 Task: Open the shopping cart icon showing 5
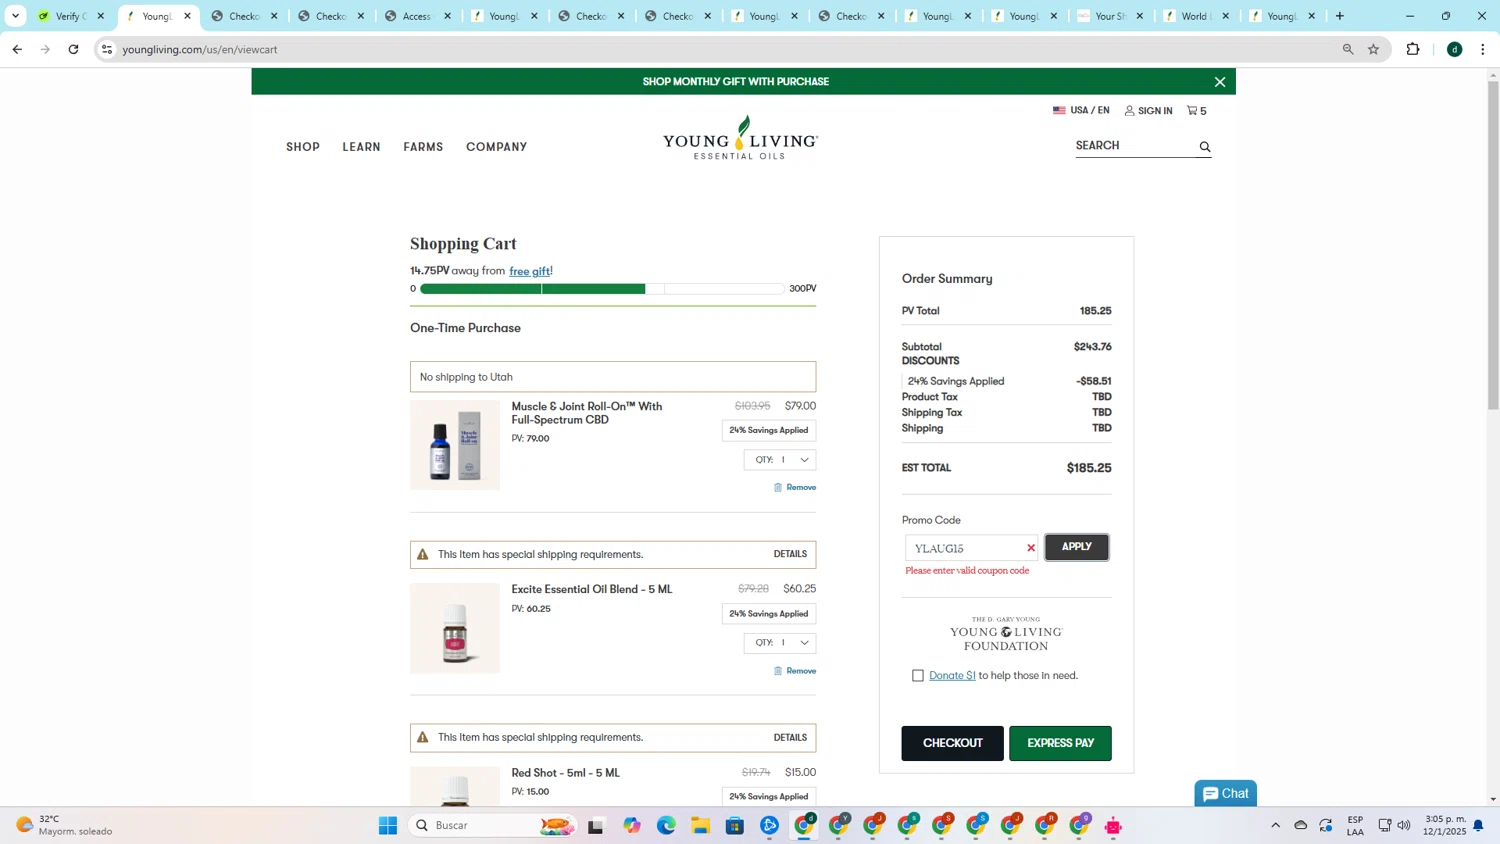coord(1196,111)
